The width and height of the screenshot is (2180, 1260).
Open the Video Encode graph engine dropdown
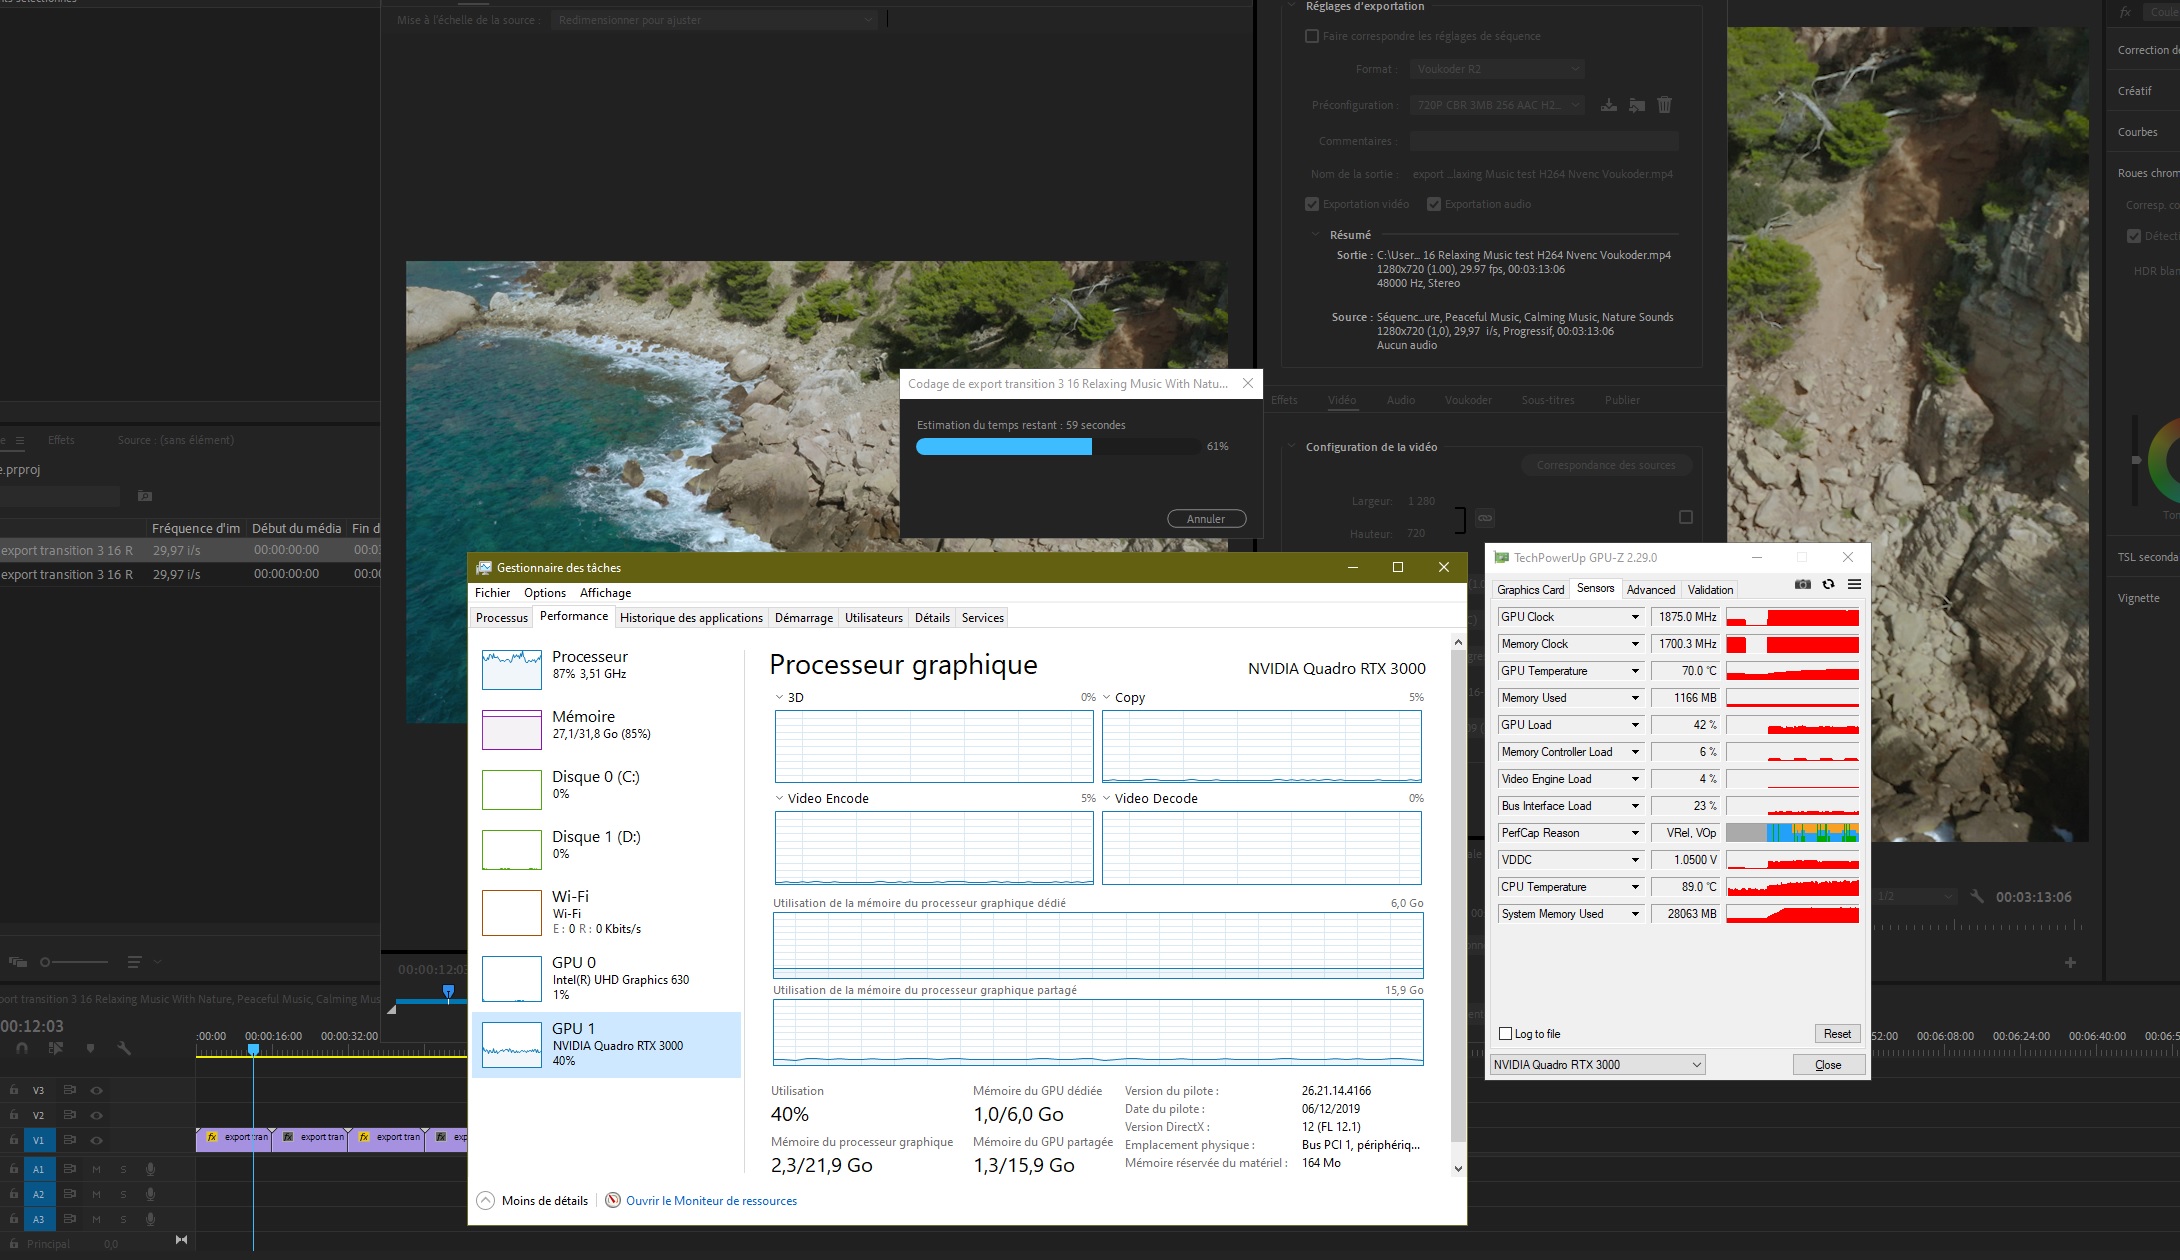[780, 798]
